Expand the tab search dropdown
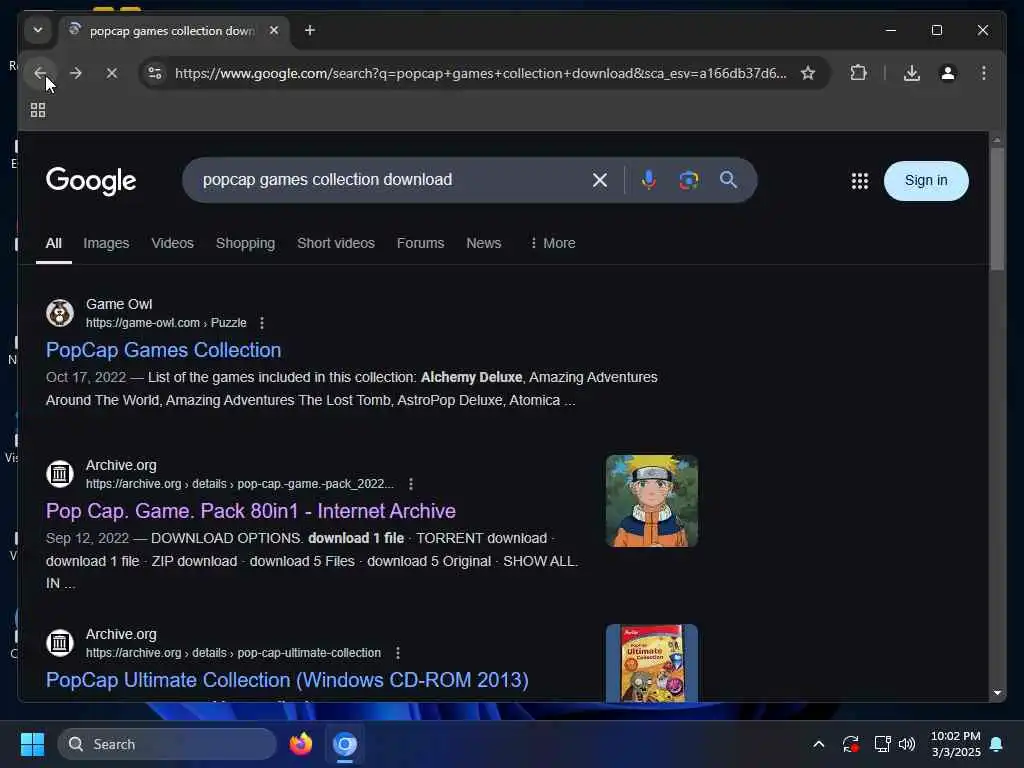This screenshot has height=768, width=1024. coord(38,30)
